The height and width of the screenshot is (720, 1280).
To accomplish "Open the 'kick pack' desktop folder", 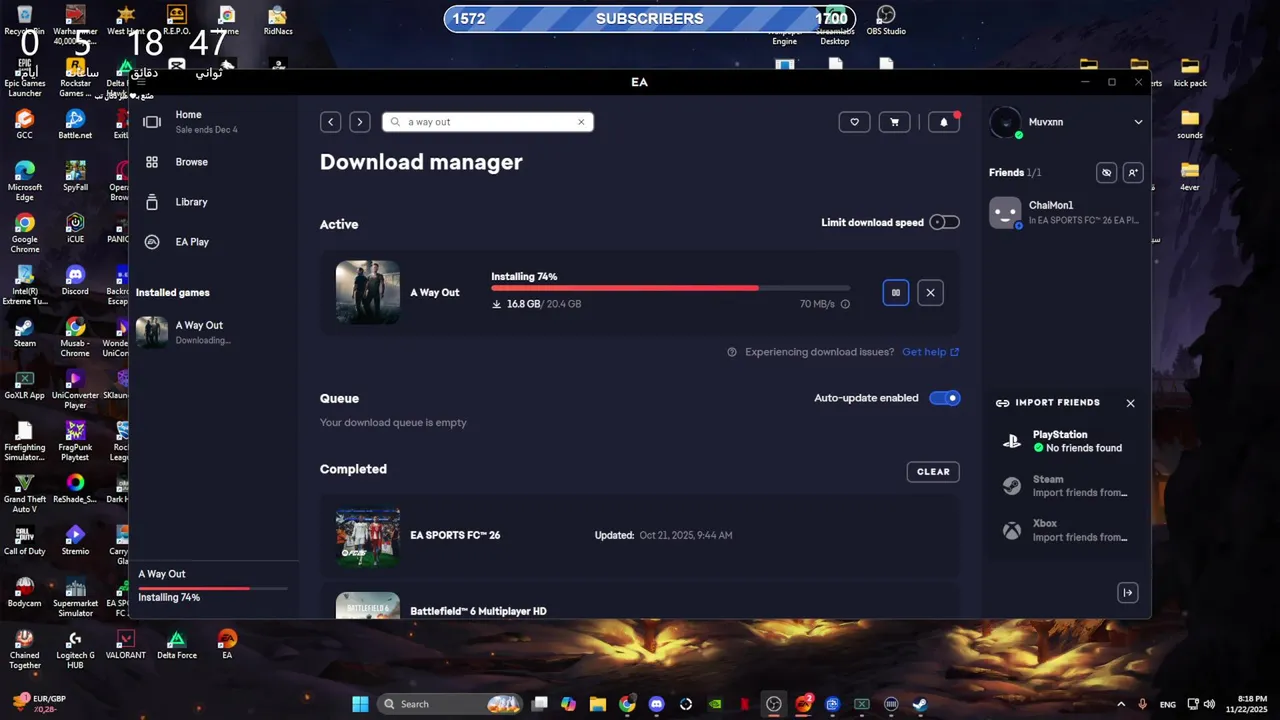I will pos(1189,73).
